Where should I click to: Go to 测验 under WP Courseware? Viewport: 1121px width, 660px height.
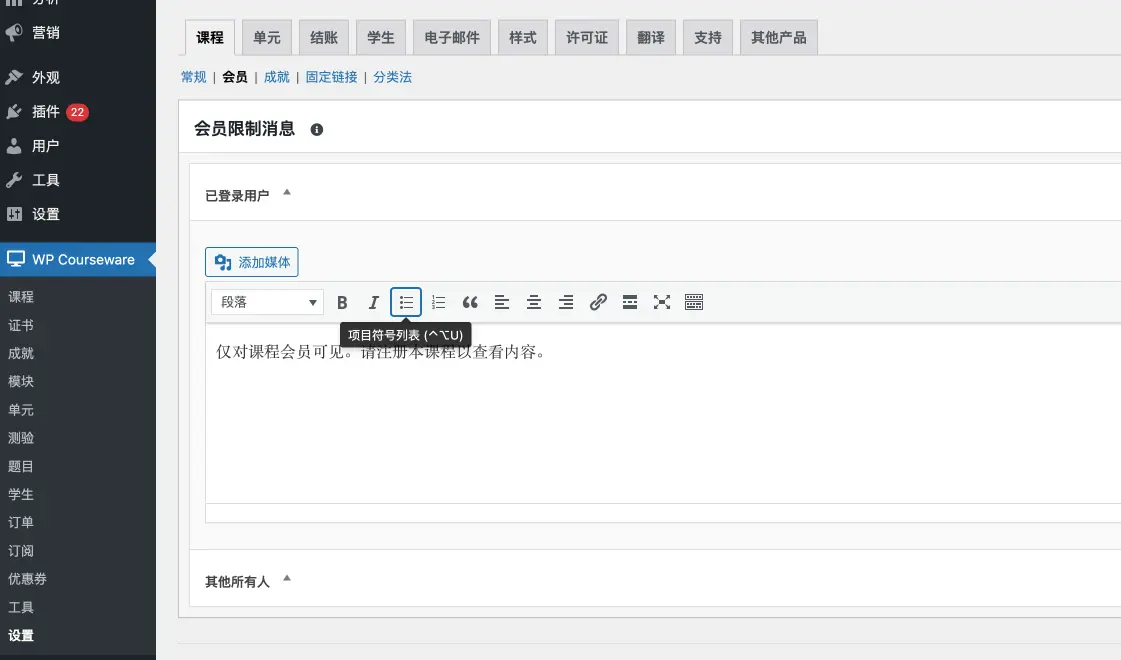pyautogui.click(x=21, y=438)
